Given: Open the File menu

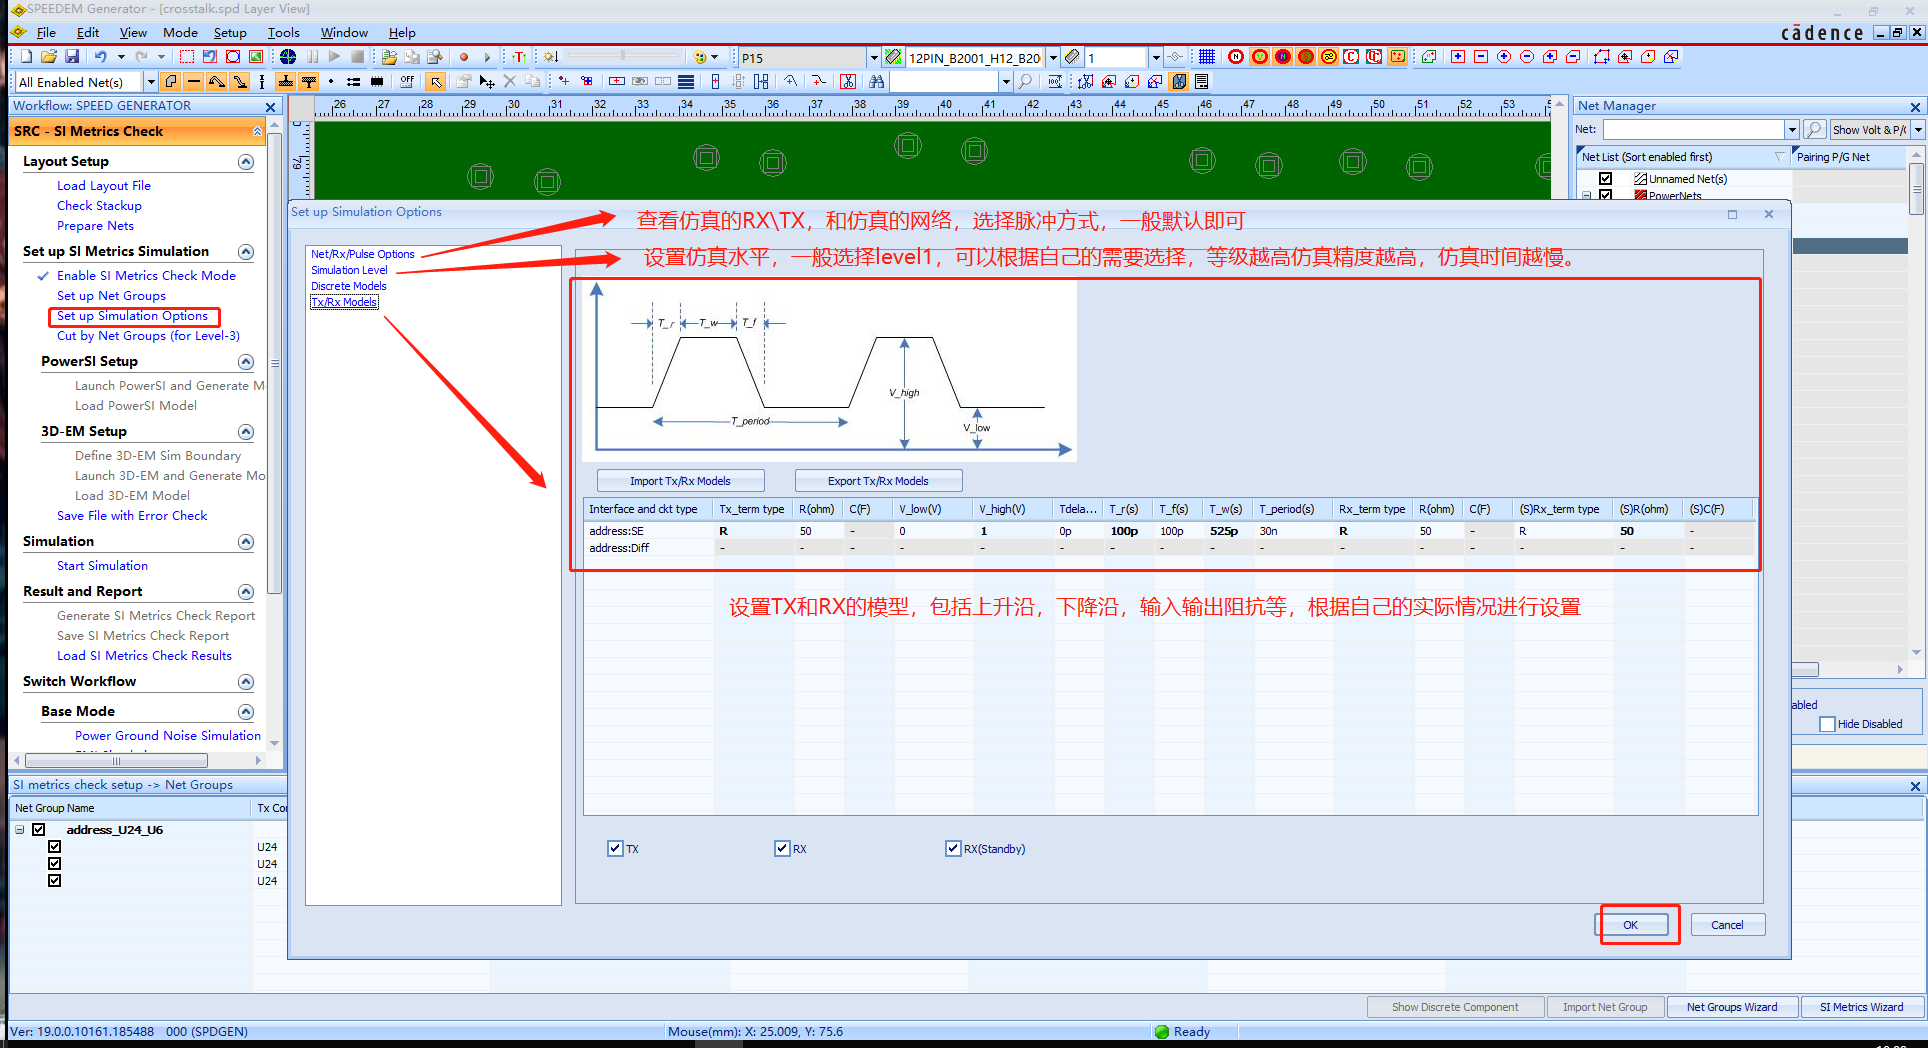Looking at the screenshot, I should tap(46, 33).
